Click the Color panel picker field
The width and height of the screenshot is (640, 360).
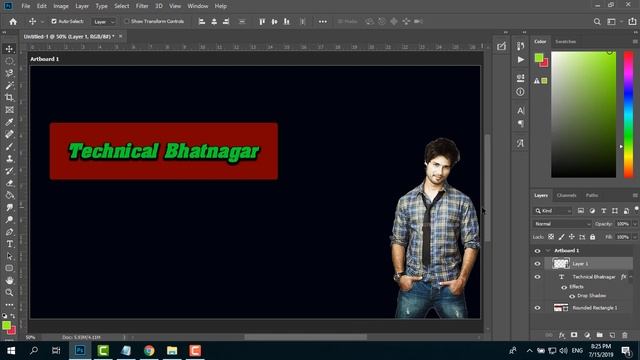(584, 115)
